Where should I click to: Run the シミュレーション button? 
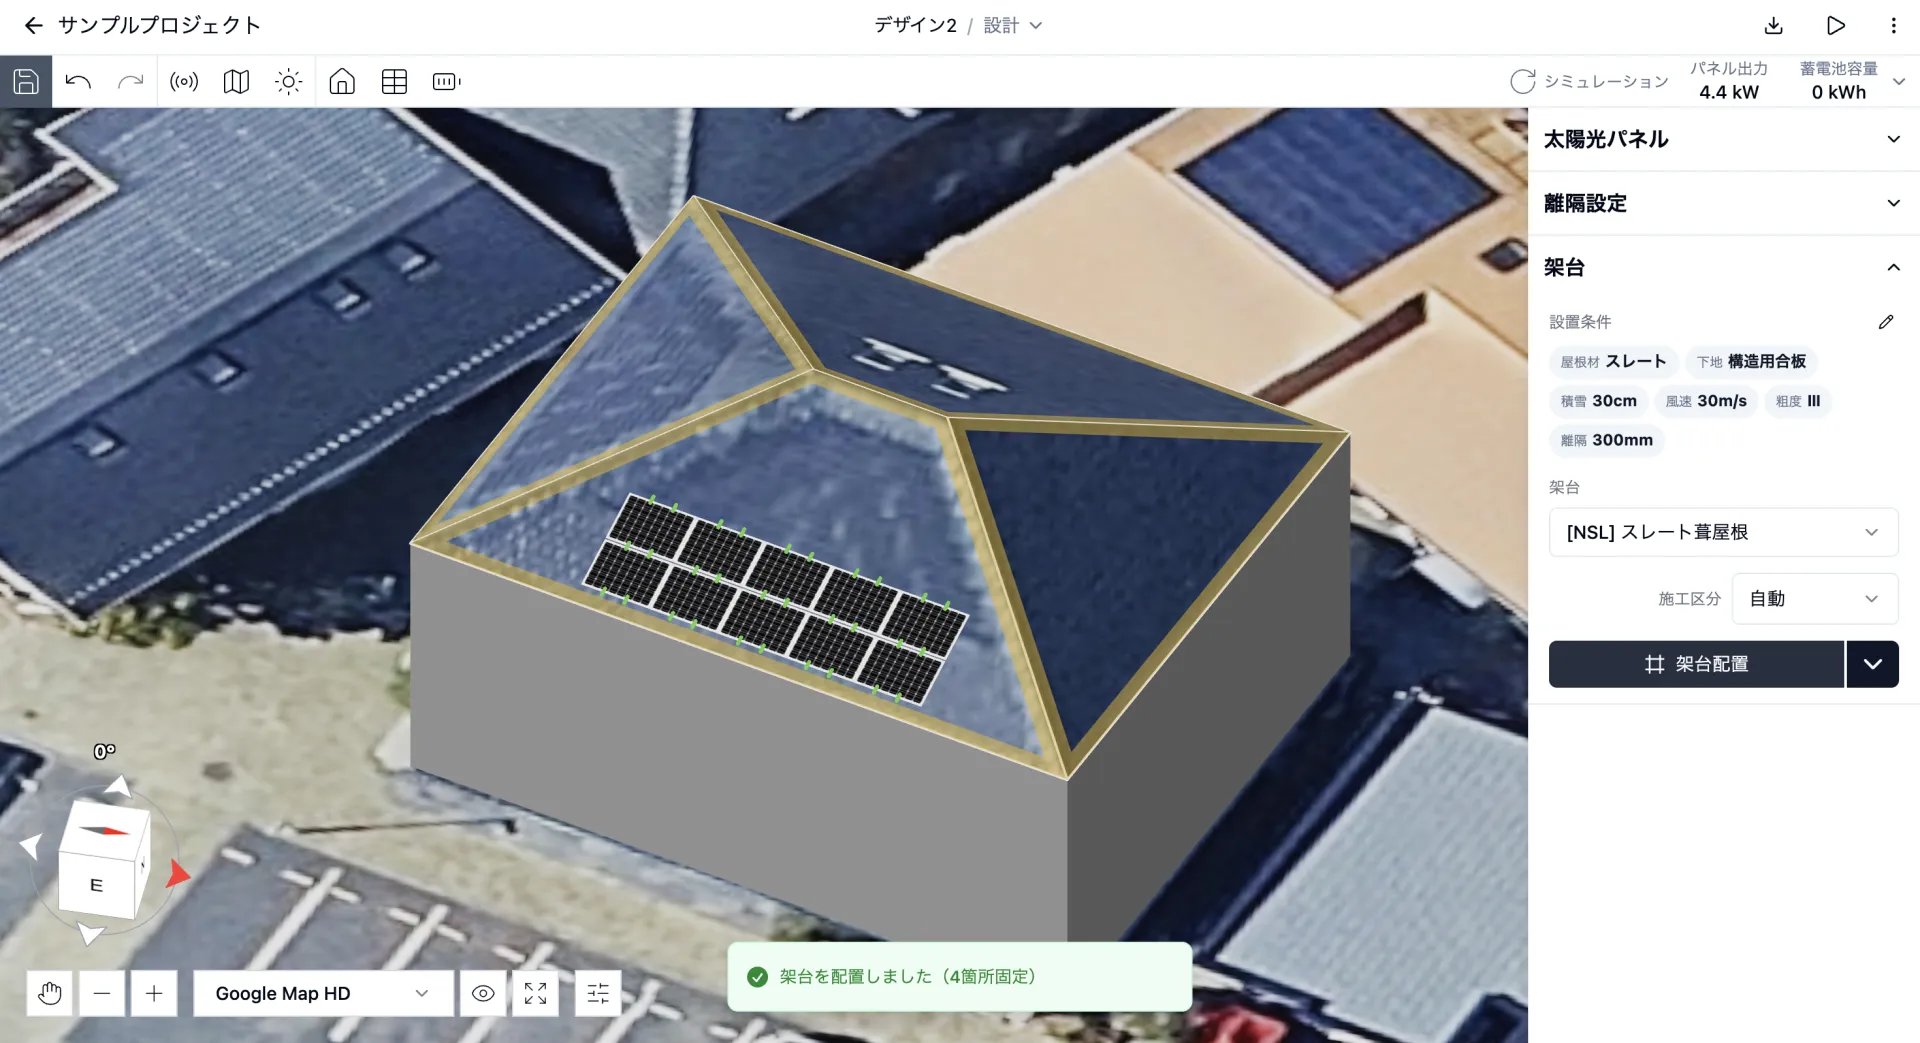tap(1589, 81)
